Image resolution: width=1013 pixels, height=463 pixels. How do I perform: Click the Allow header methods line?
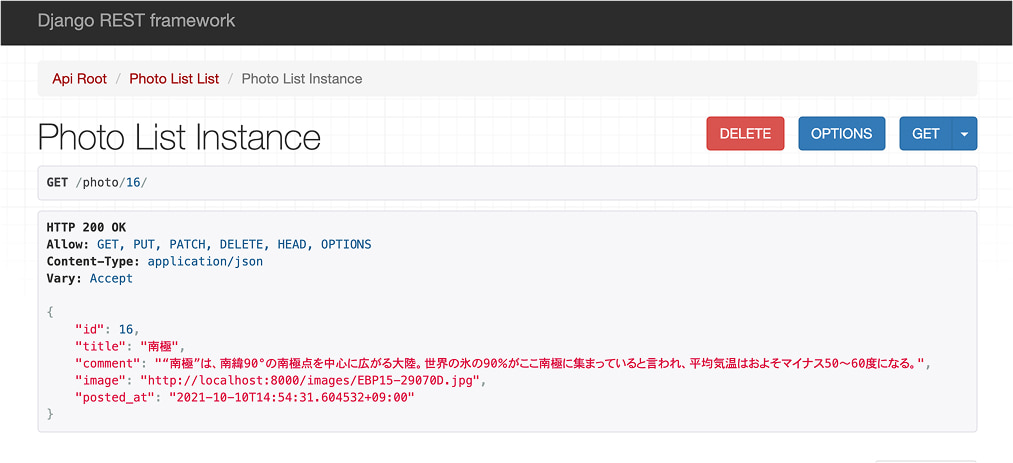(208, 244)
